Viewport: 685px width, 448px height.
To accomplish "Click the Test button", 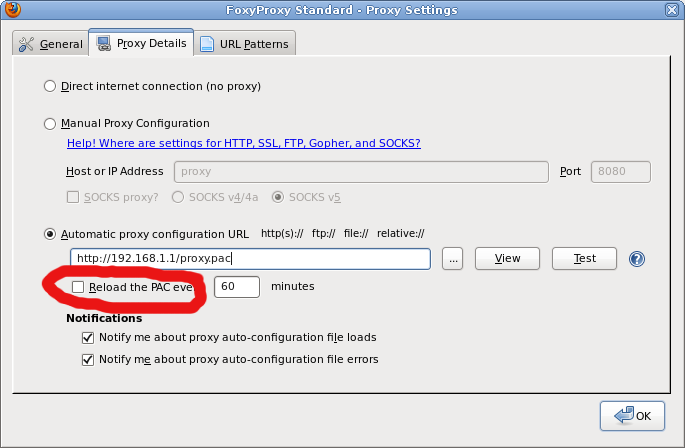I will pos(584,259).
